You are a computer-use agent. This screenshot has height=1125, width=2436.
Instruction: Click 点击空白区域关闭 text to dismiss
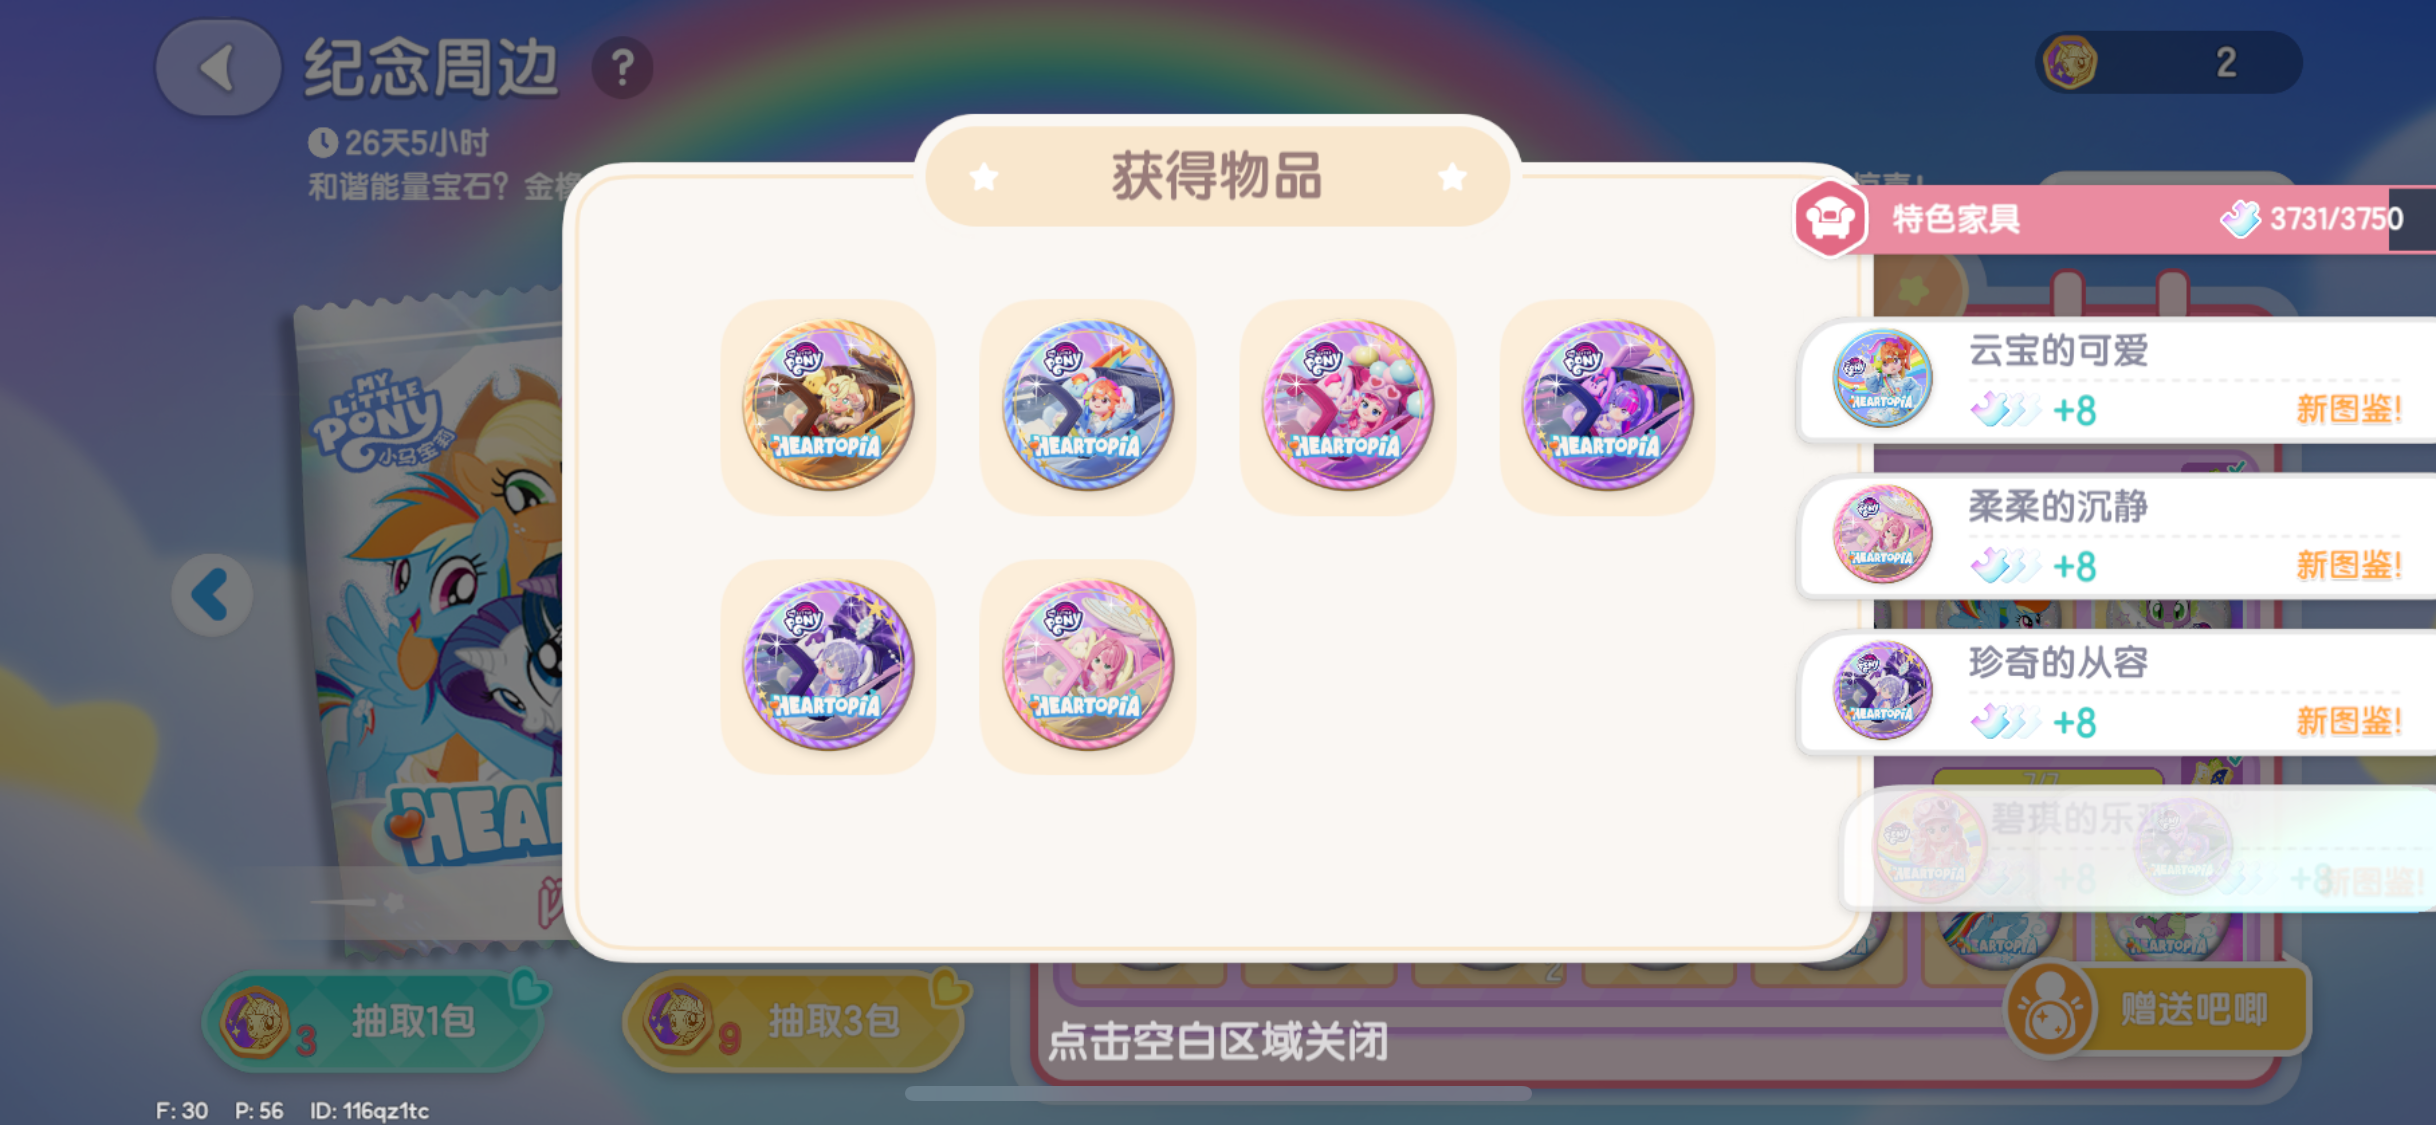(1218, 1042)
